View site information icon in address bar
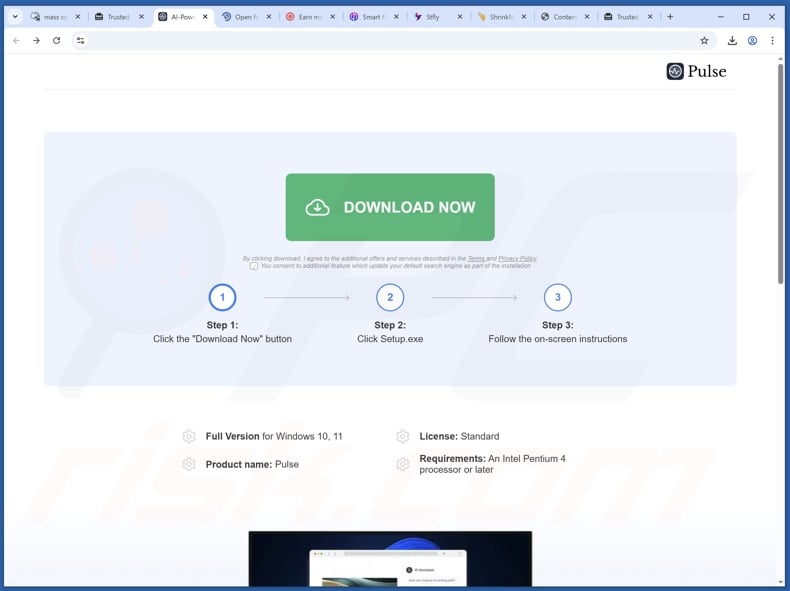790x591 pixels. pyautogui.click(x=80, y=40)
